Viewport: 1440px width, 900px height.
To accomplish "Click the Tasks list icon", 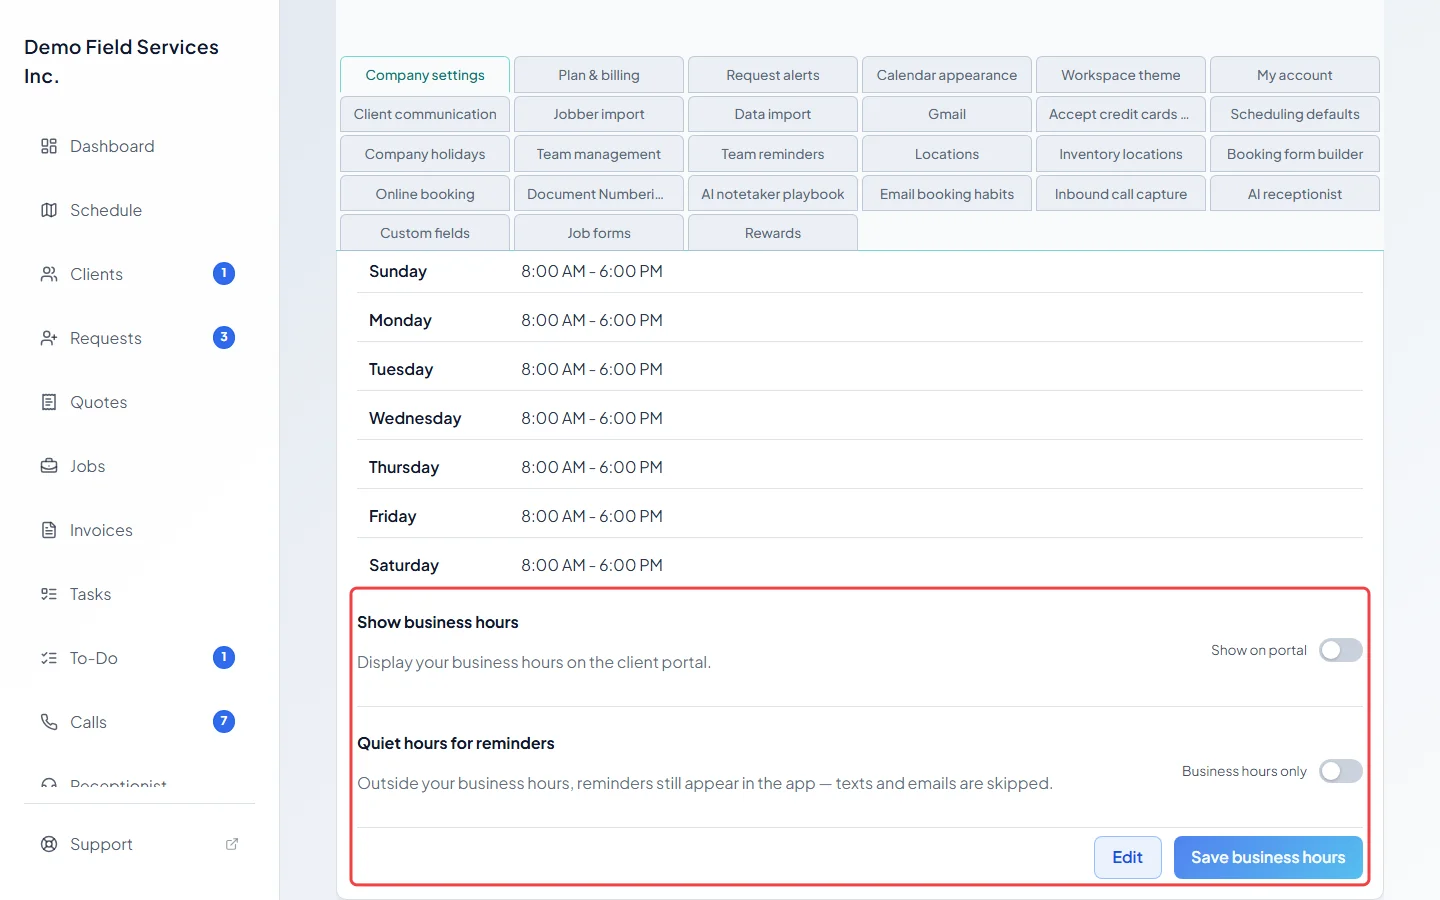I will pos(49,594).
